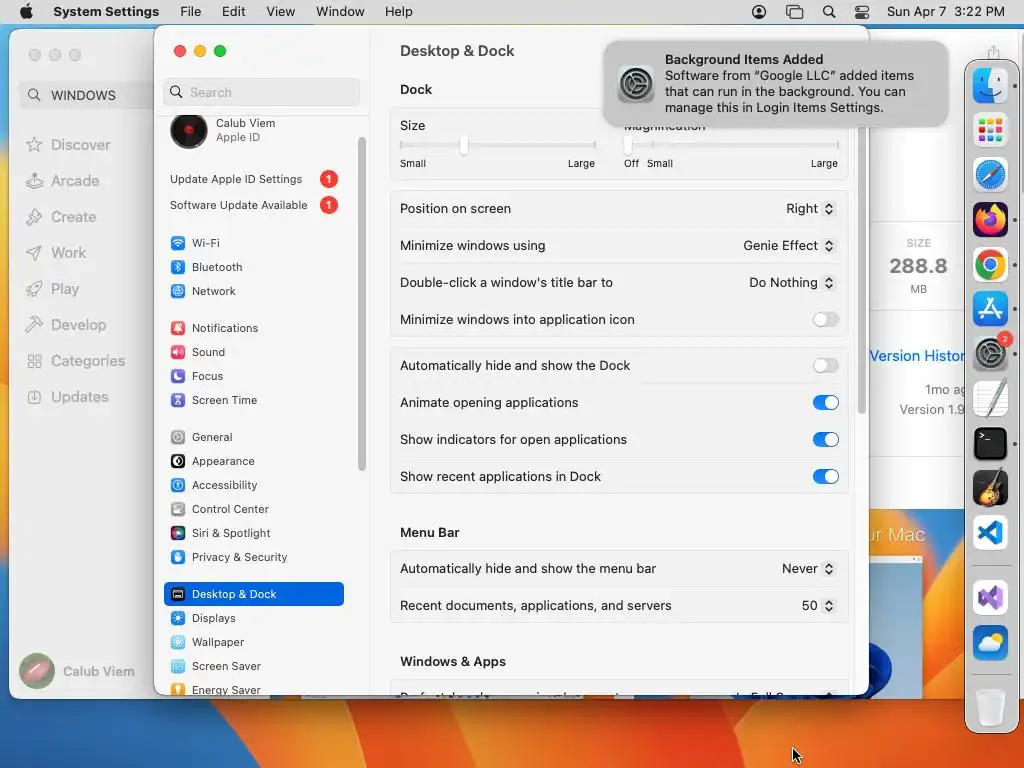Disable Animate opening applications switch
Screen dimensions: 1024x768
pyautogui.click(x=825, y=402)
